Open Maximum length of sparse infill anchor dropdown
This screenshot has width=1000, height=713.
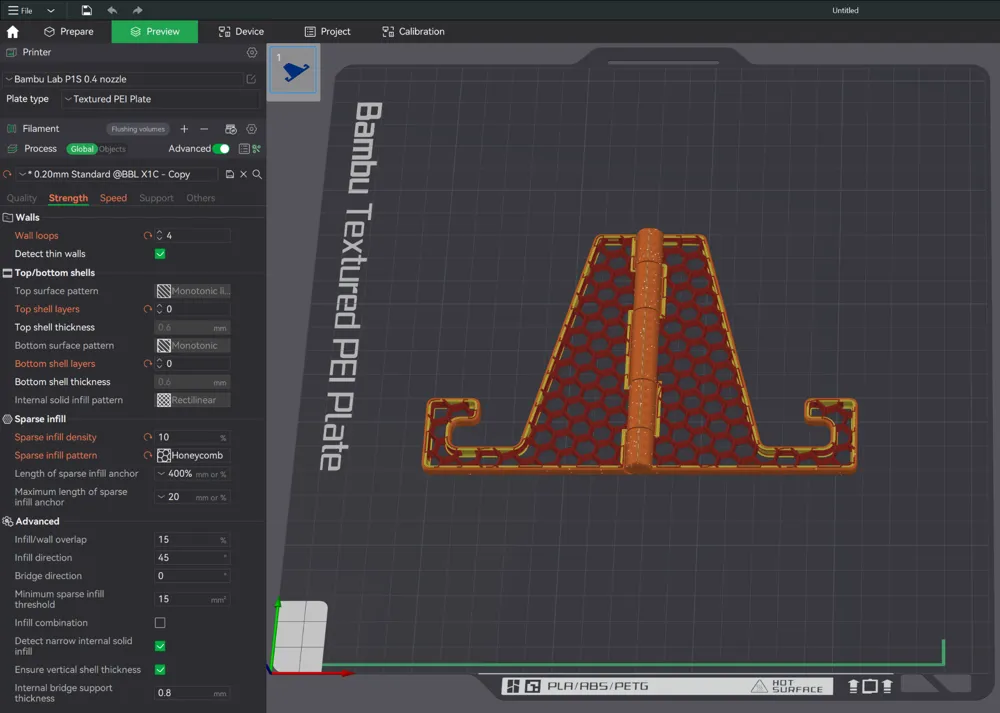tap(193, 497)
